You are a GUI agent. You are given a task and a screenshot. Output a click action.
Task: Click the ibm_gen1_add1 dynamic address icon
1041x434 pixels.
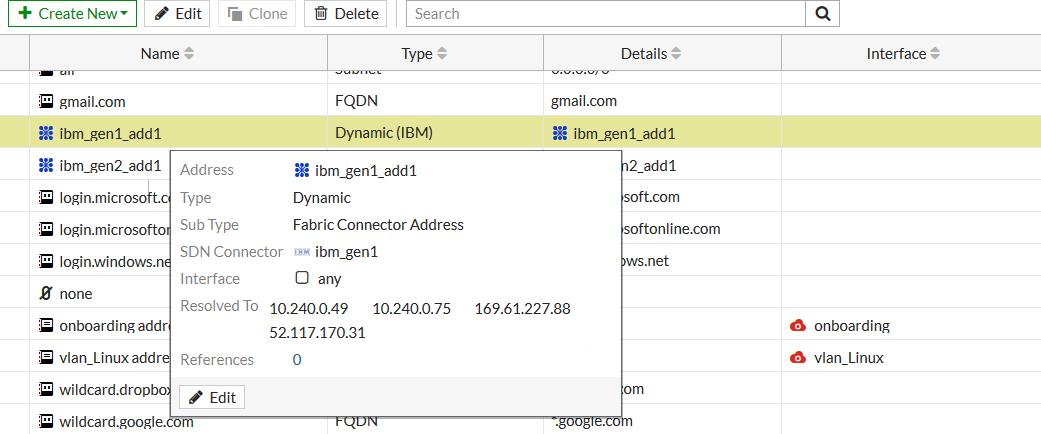[45, 133]
